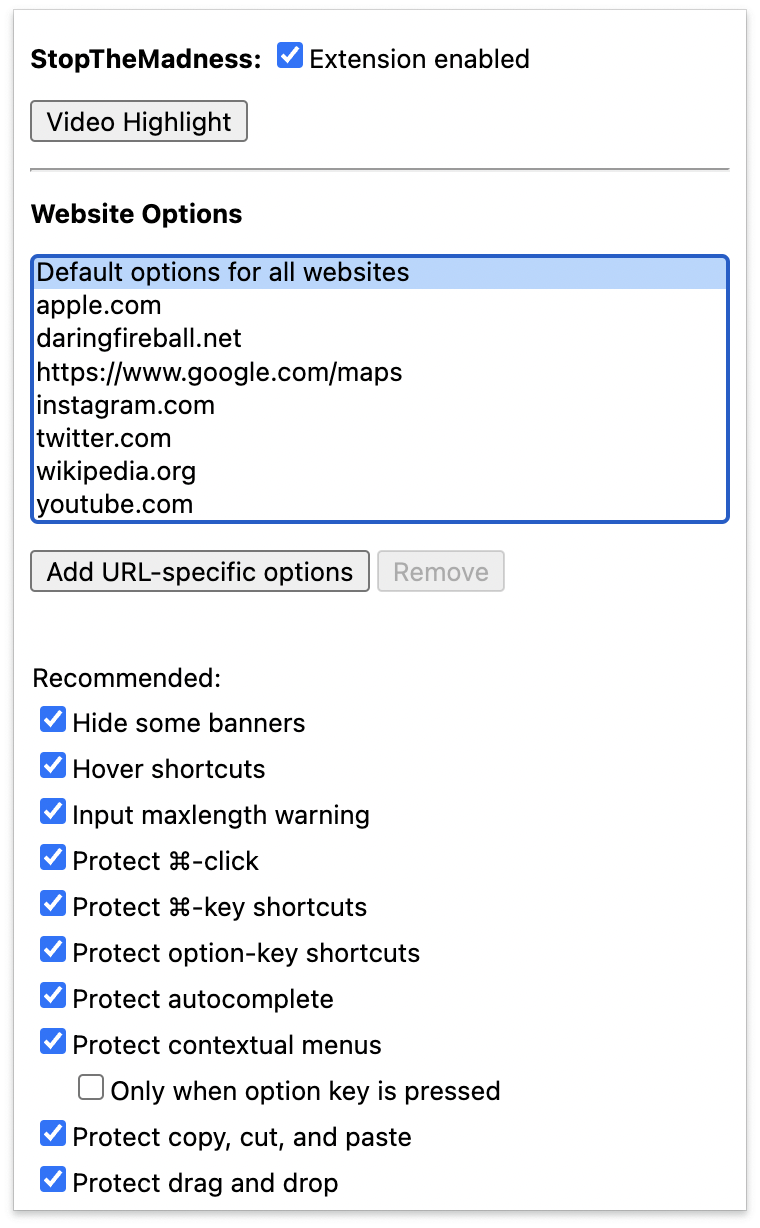Toggle Protect drag and drop checkbox
This screenshot has width=760, height=1228.
click(x=53, y=1180)
